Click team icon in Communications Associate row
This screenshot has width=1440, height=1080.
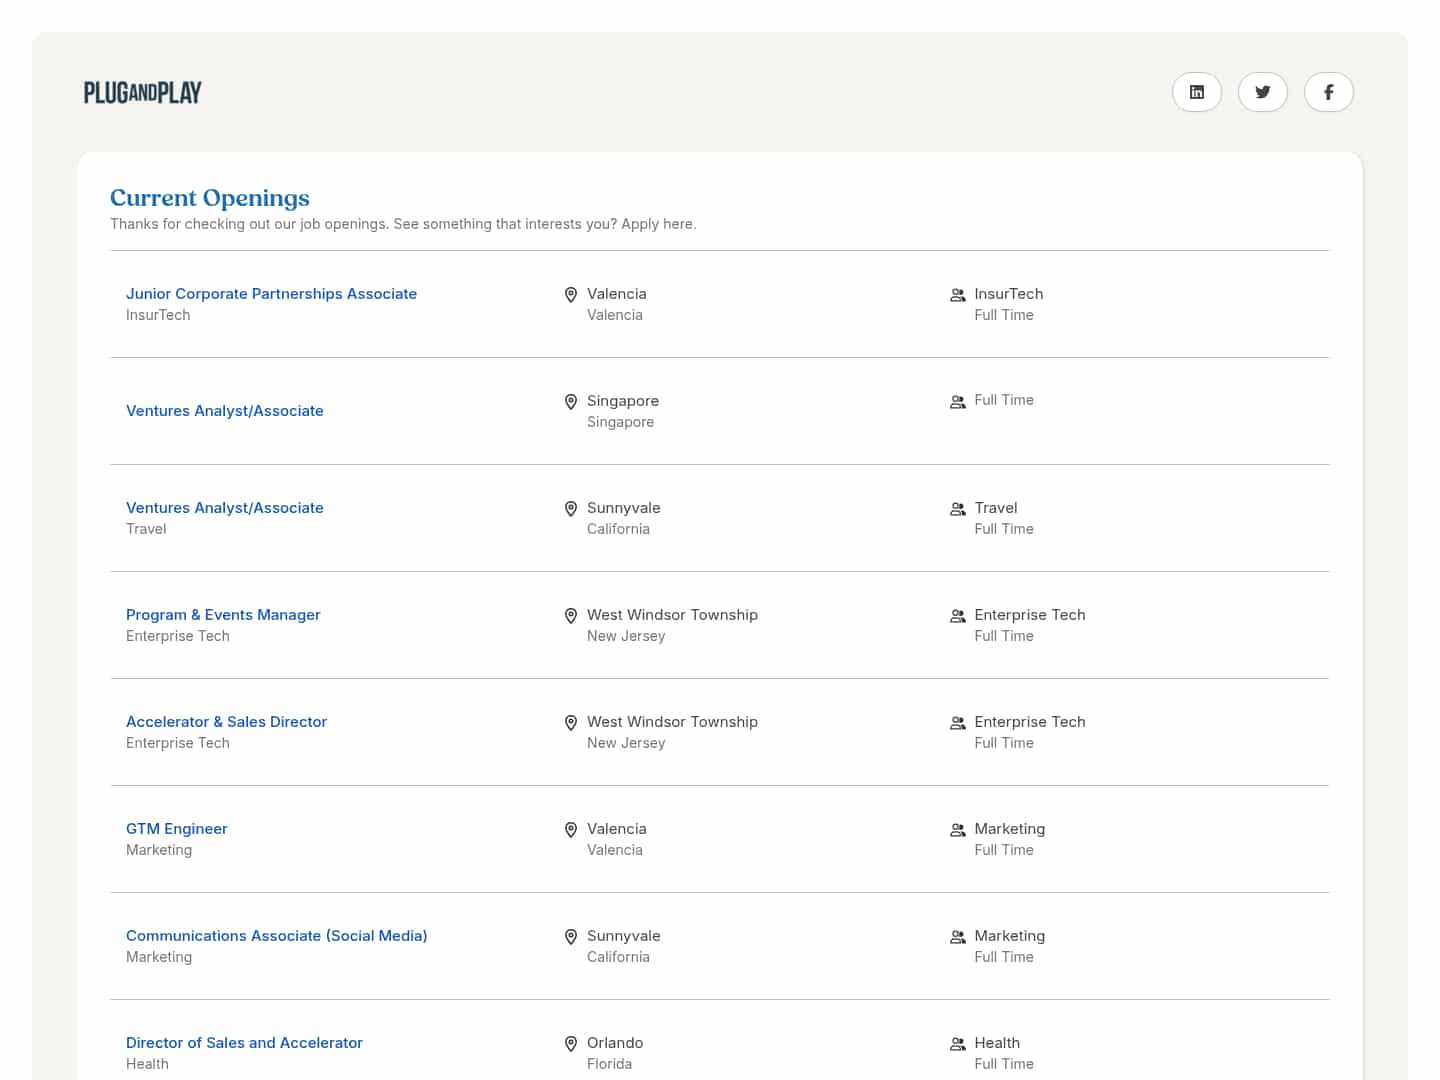click(x=958, y=937)
